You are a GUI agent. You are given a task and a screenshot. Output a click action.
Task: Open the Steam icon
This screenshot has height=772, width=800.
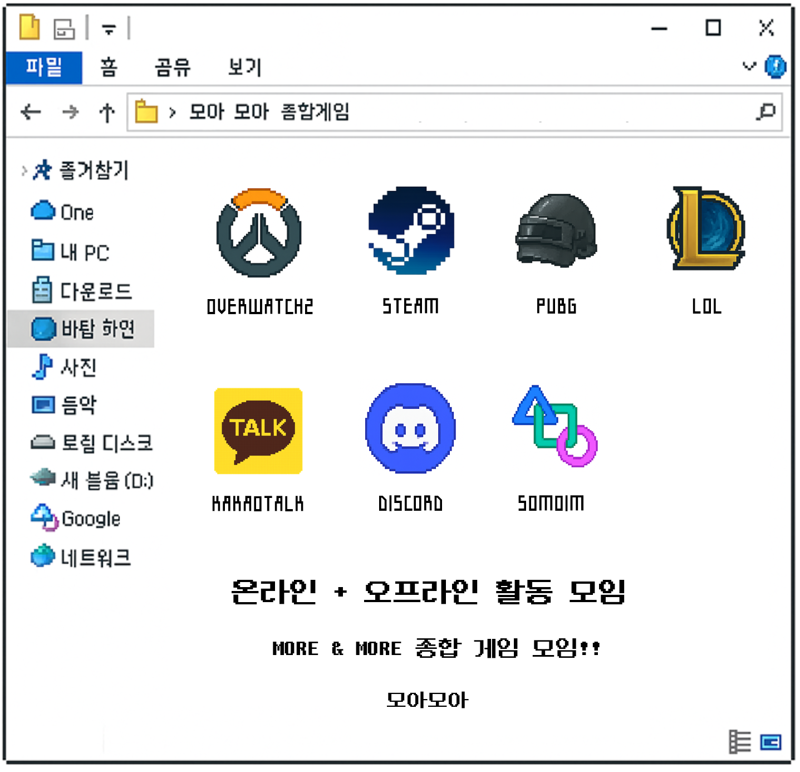coord(411,231)
